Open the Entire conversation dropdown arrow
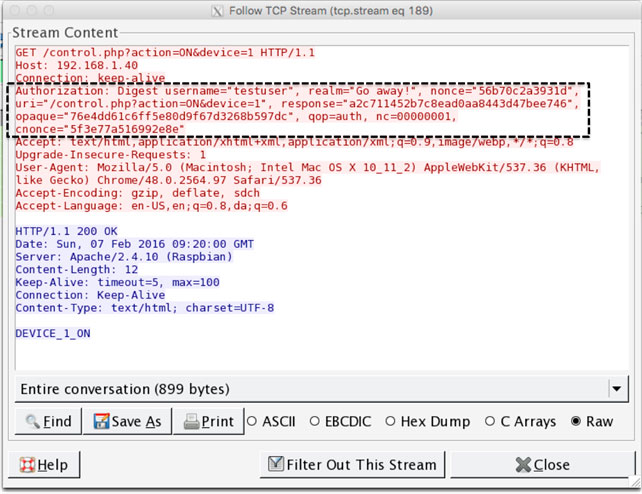The image size is (642, 494). coord(617,389)
